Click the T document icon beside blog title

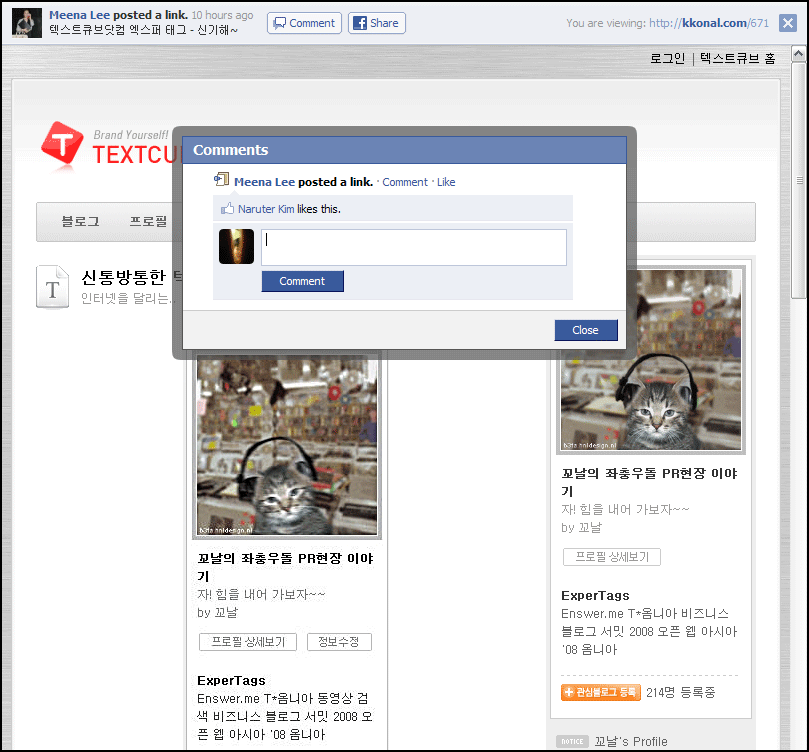53,287
